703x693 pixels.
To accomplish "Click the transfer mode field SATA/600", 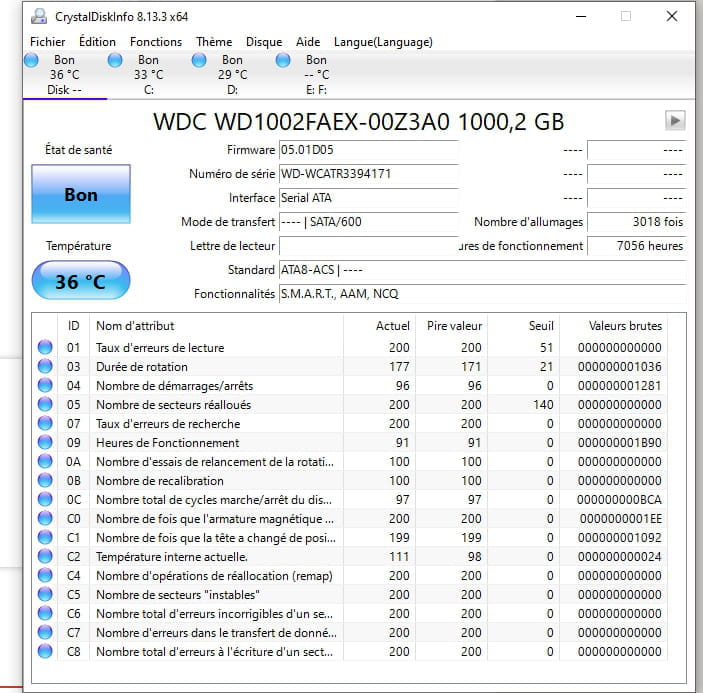I will click(369, 222).
